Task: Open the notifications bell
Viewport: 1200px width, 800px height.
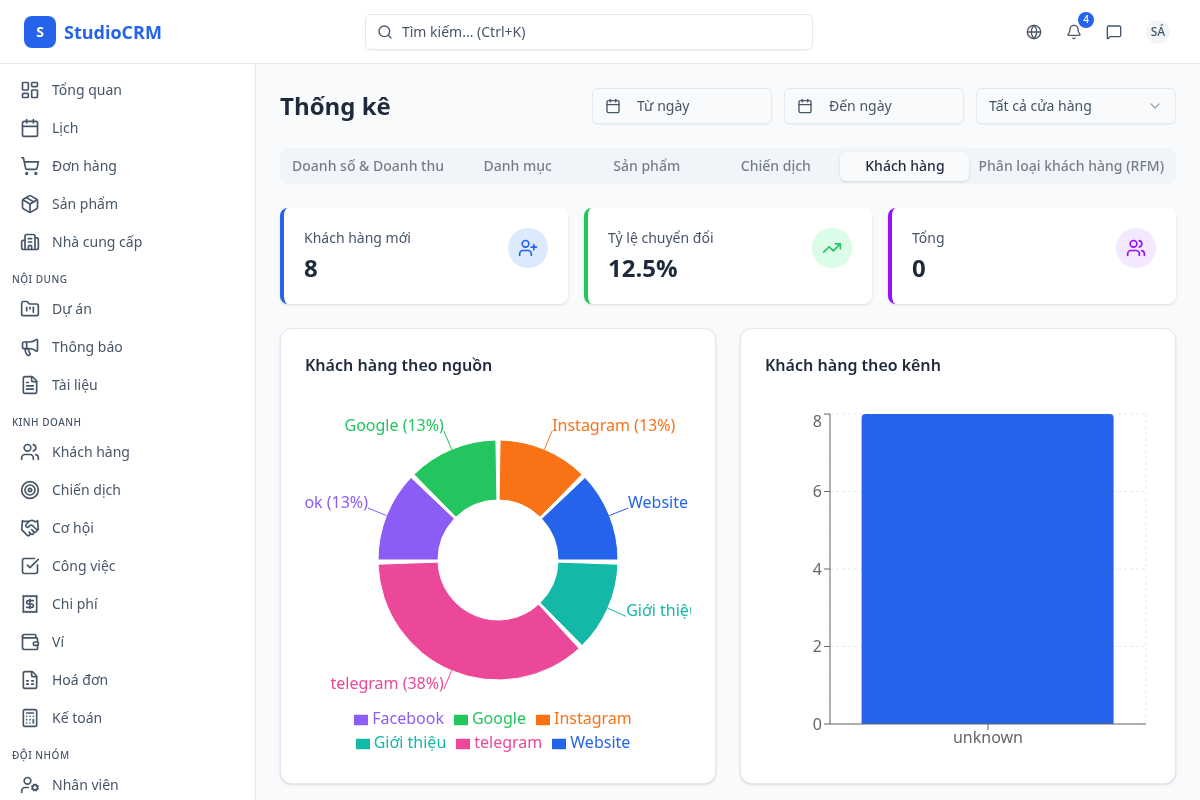Action: point(1074,32)
